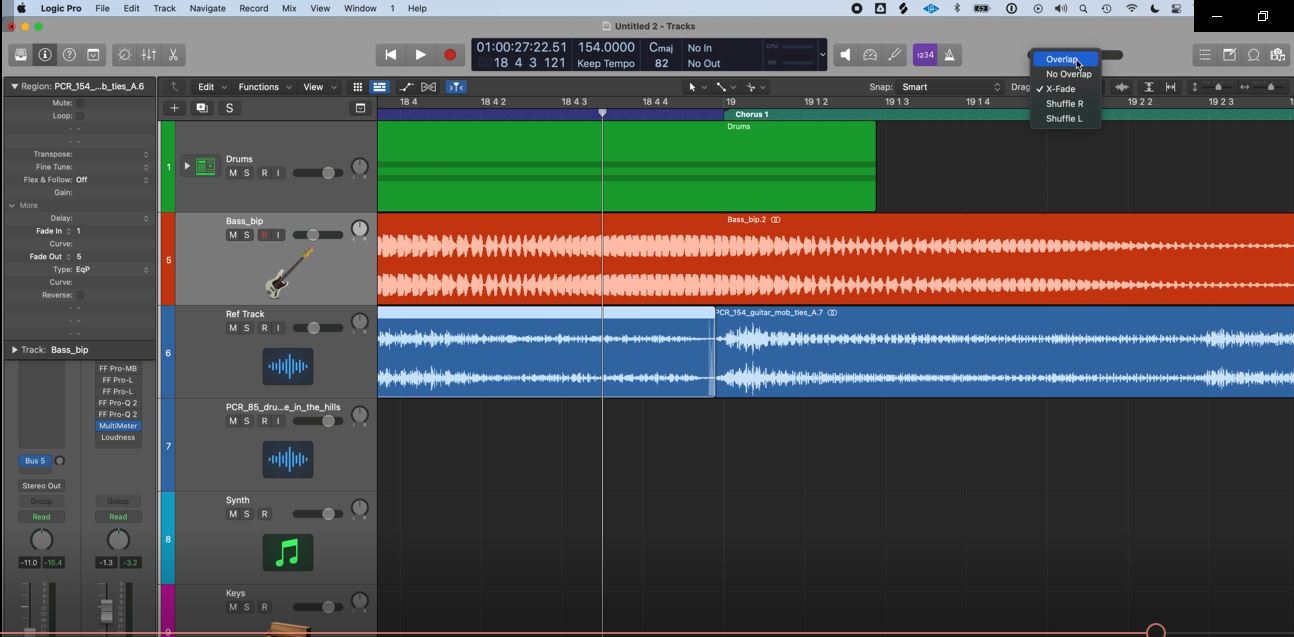Screen dimensions: 1294x637
Task: Add a new track with plus button
Action: [x=174, y=108]
